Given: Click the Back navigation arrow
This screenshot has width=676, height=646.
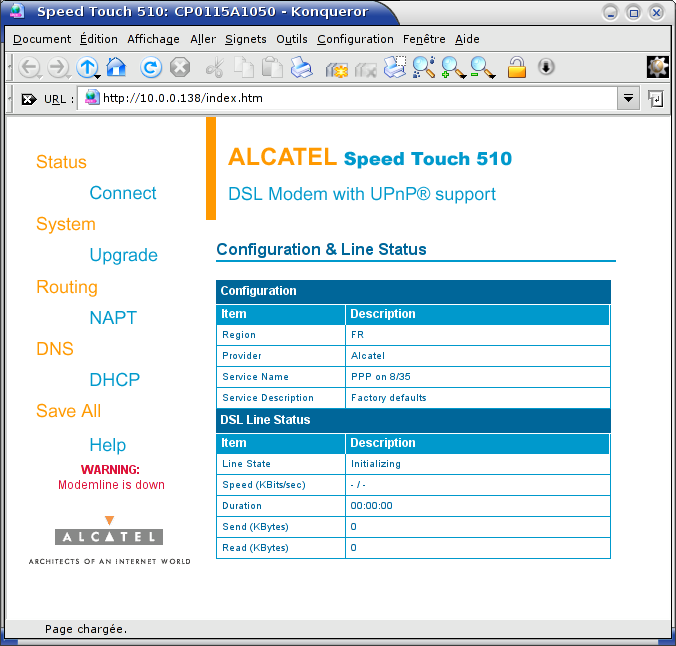Looking at the screenshot, I should coord(29,68).
